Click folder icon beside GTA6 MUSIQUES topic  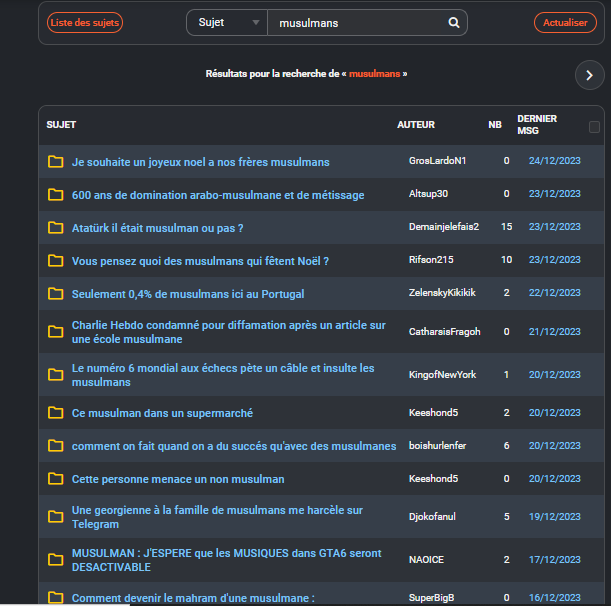pyautogui.click(x=56, y=559)
